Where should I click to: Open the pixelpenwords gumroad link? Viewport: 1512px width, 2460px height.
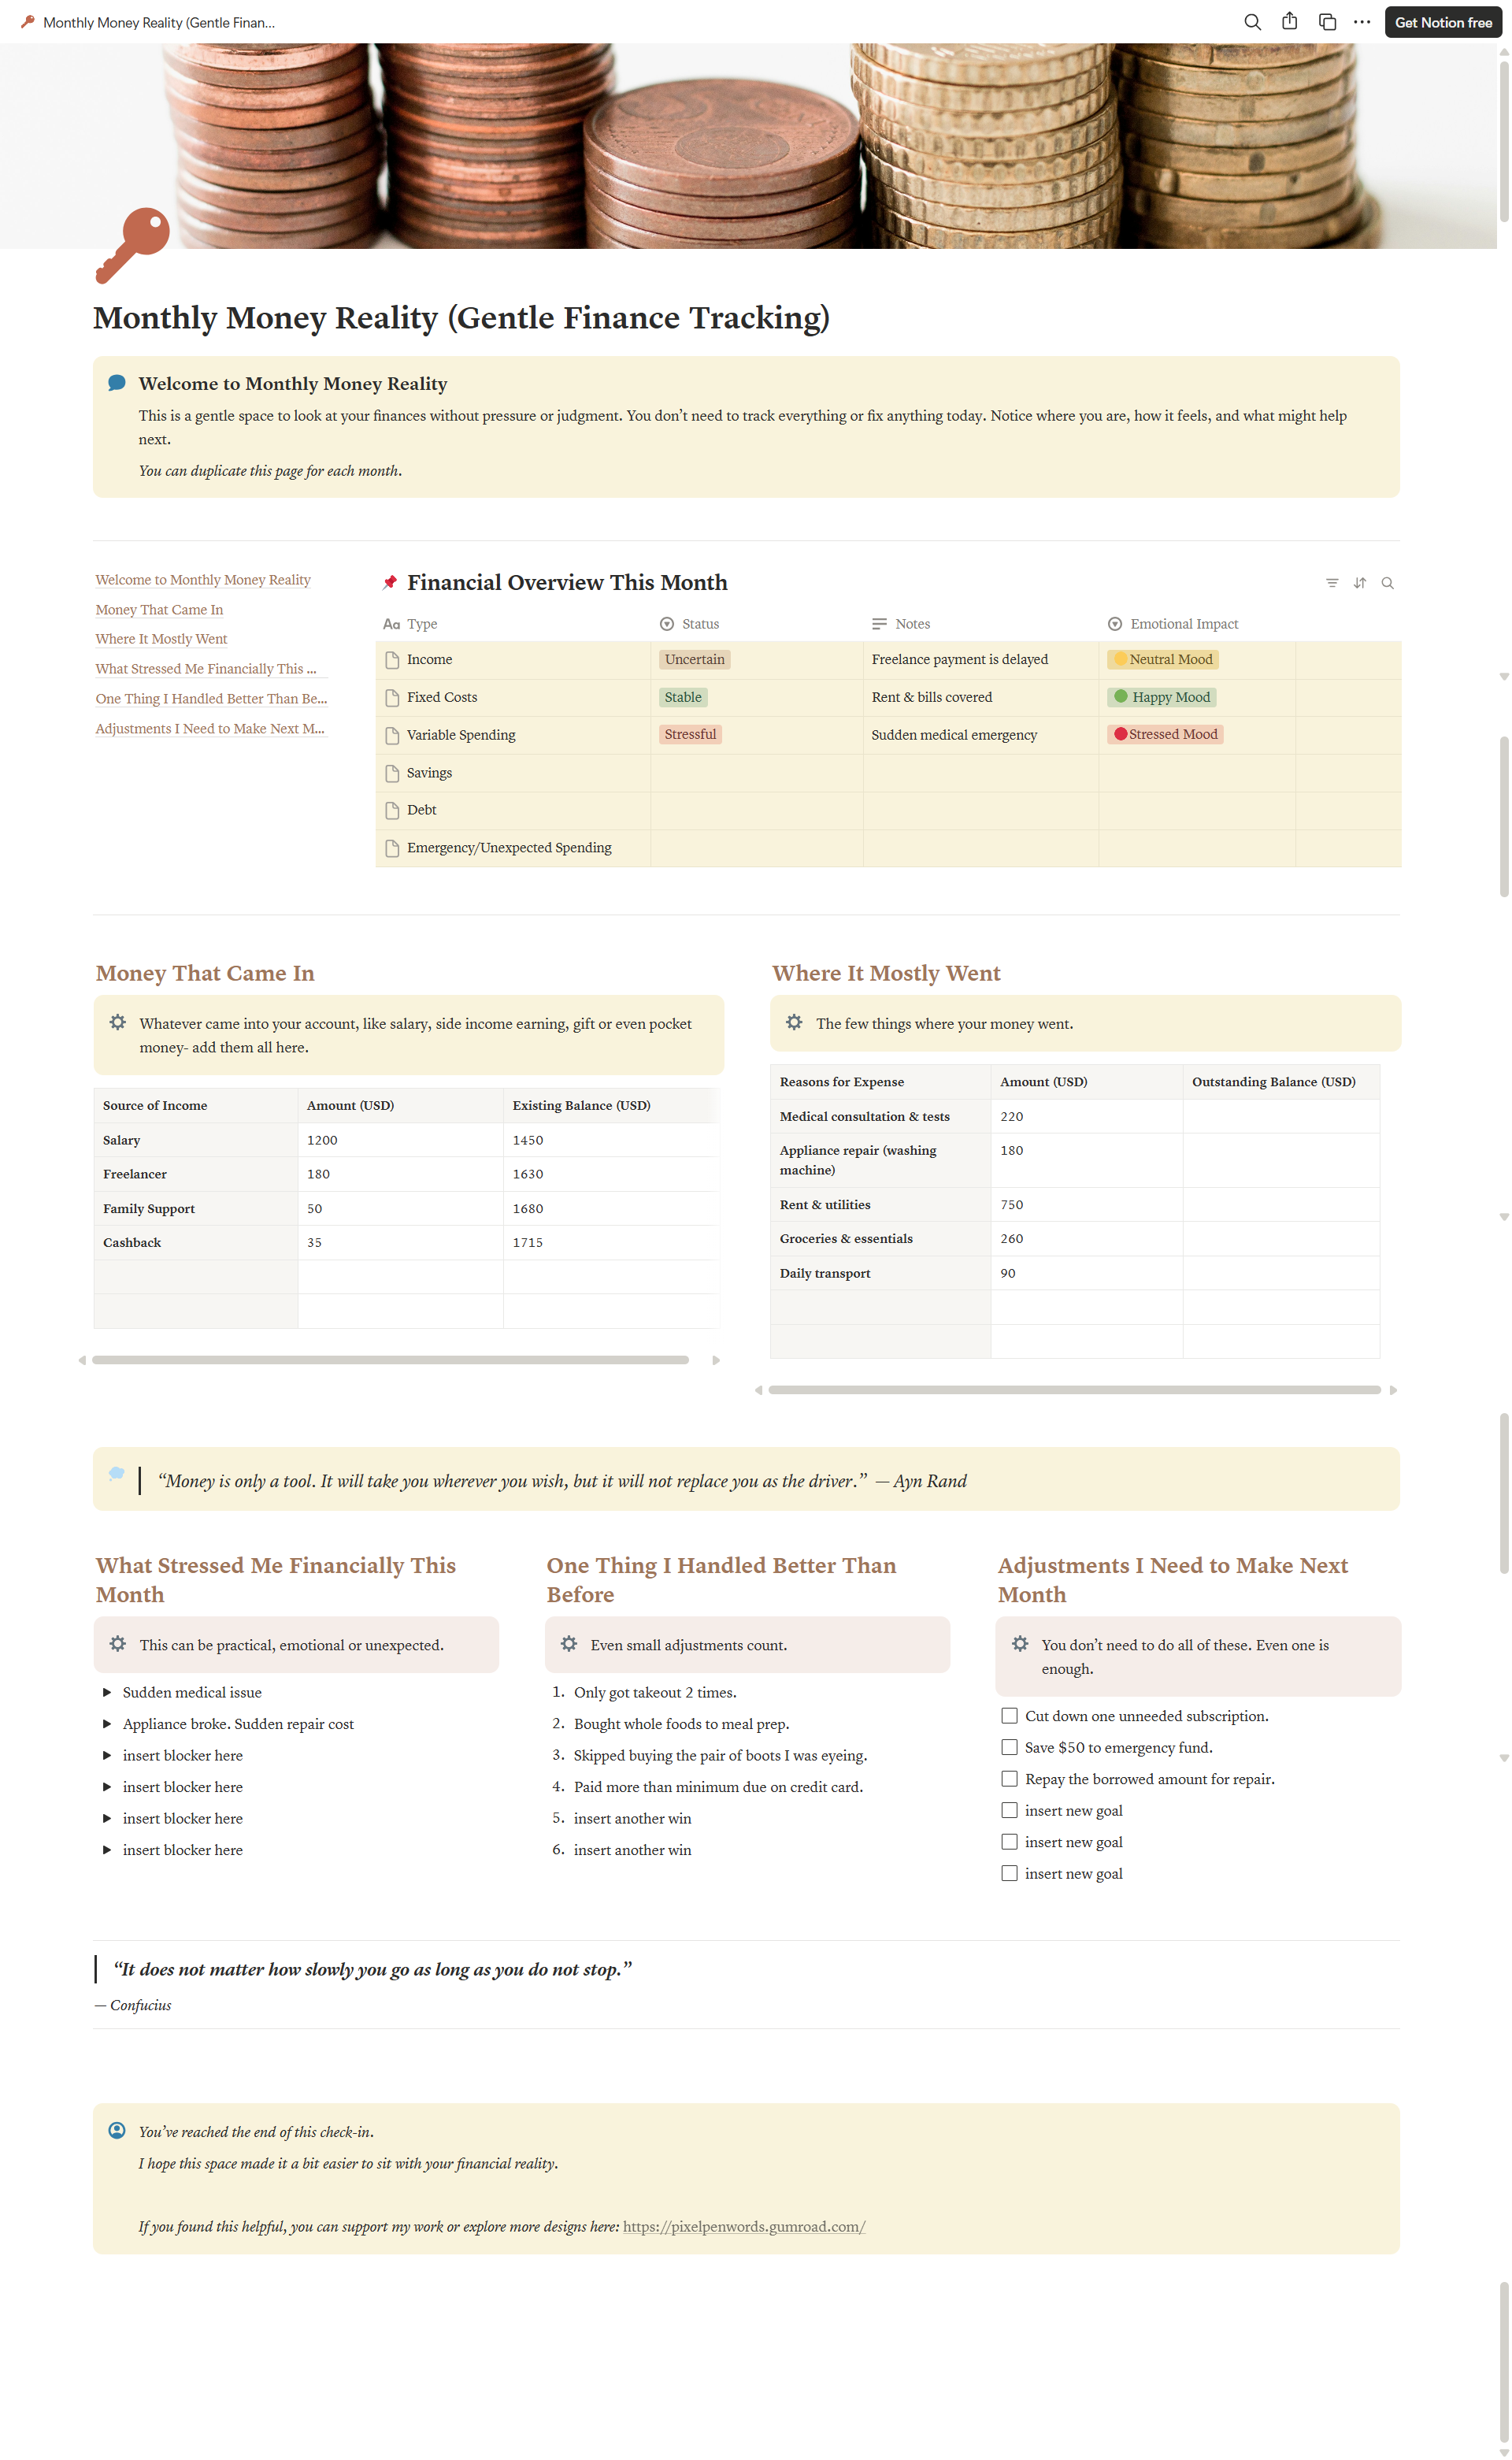743,2227
